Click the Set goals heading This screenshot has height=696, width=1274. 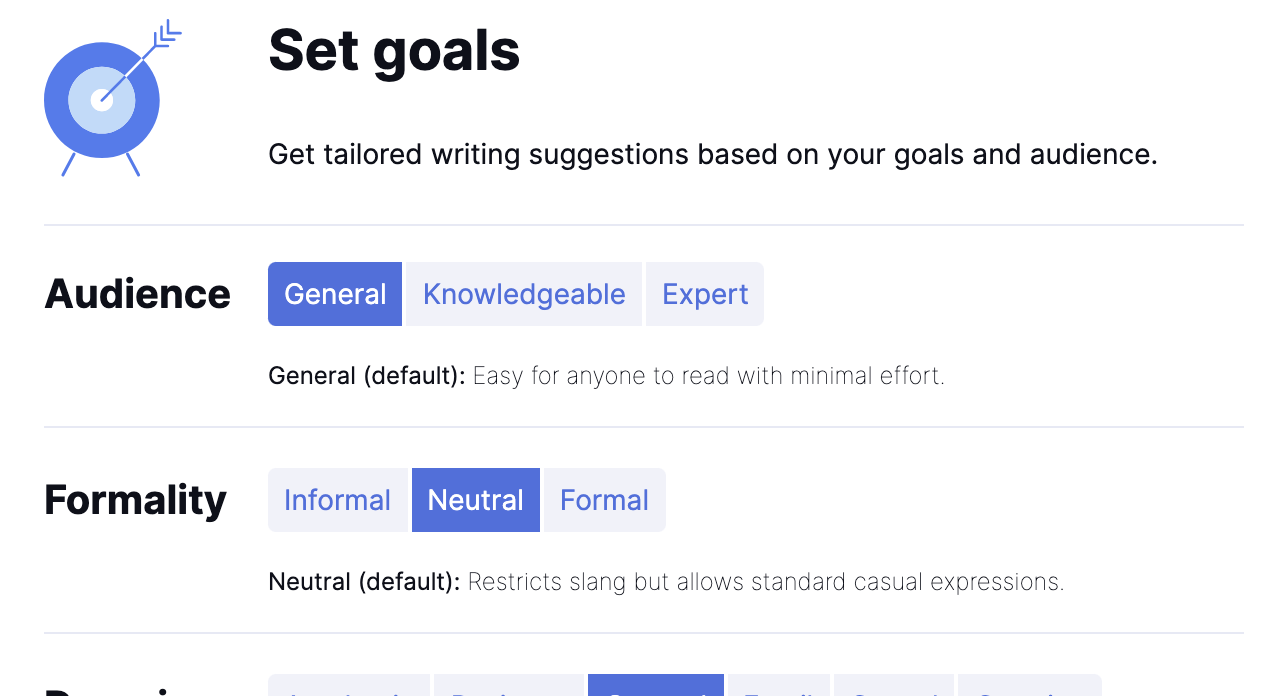point(394,50)
